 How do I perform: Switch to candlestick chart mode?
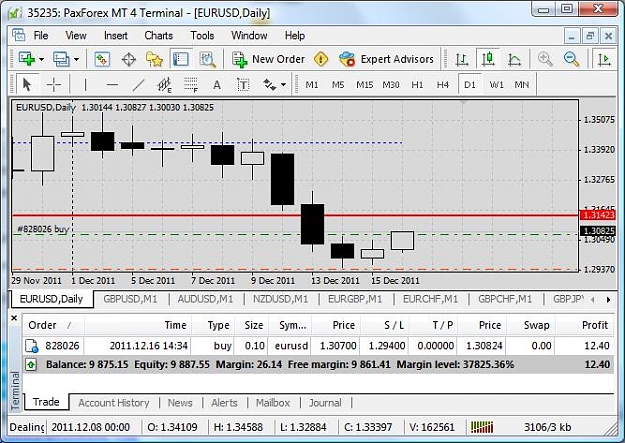pos(488,59)
